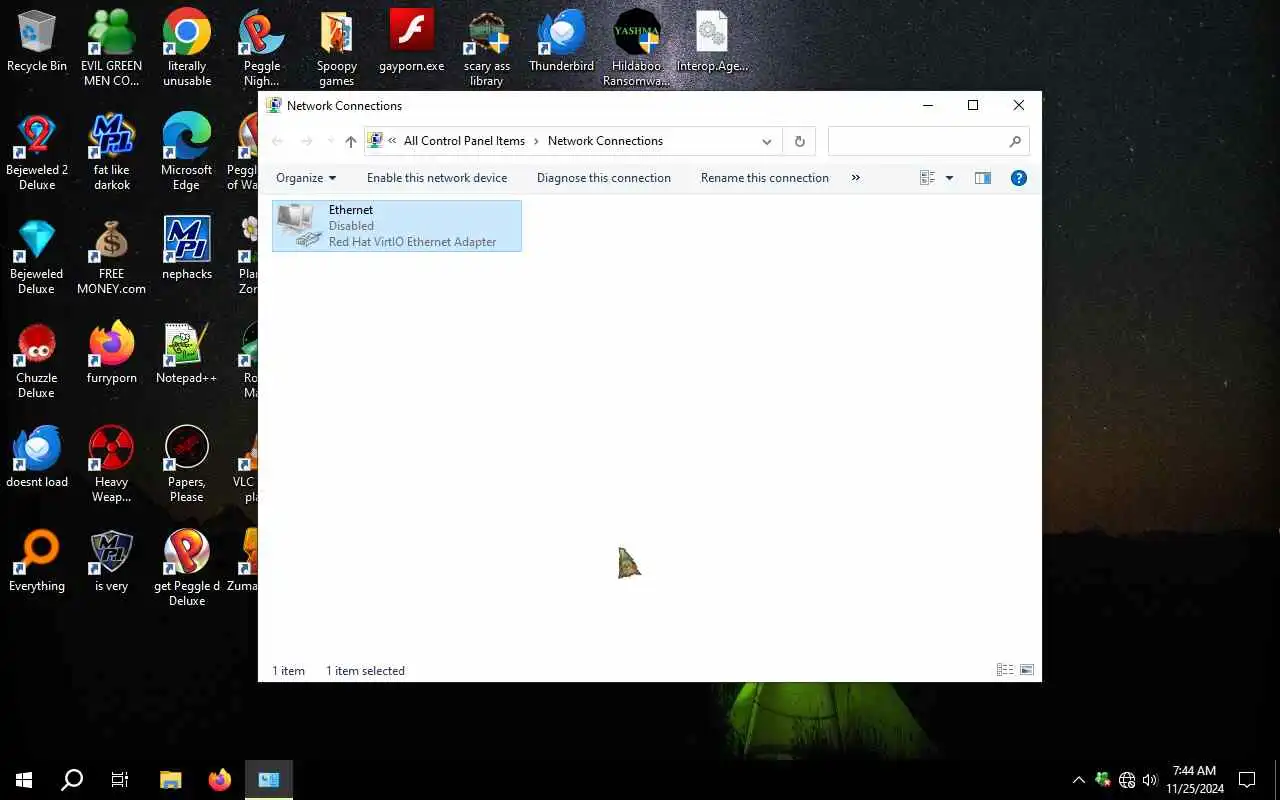Launch Microsoft Edge from desktop

click(x=187, y=152)
